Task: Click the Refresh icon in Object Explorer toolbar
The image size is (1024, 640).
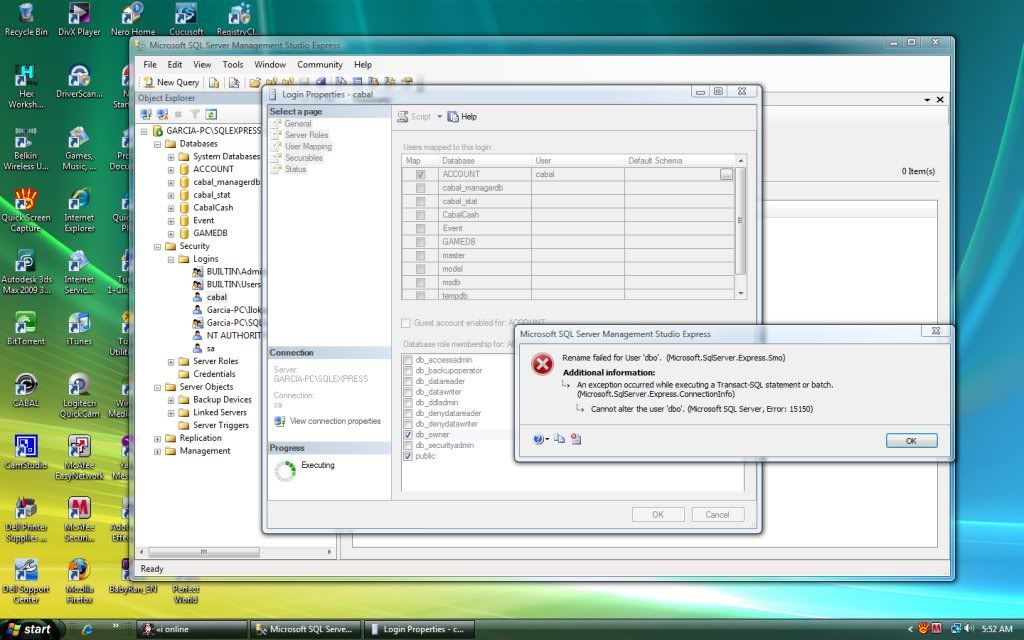Action: 211,114
